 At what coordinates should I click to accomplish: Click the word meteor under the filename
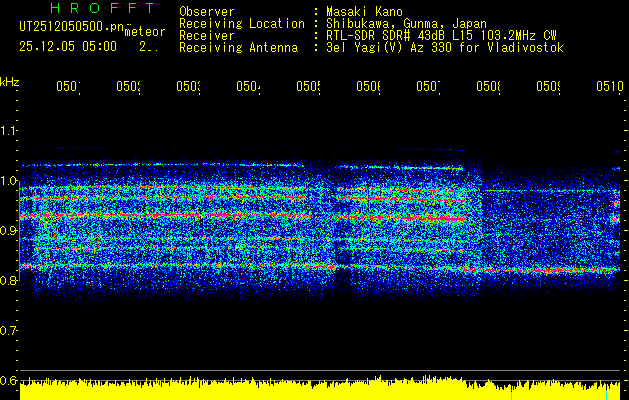click(145, 32)
